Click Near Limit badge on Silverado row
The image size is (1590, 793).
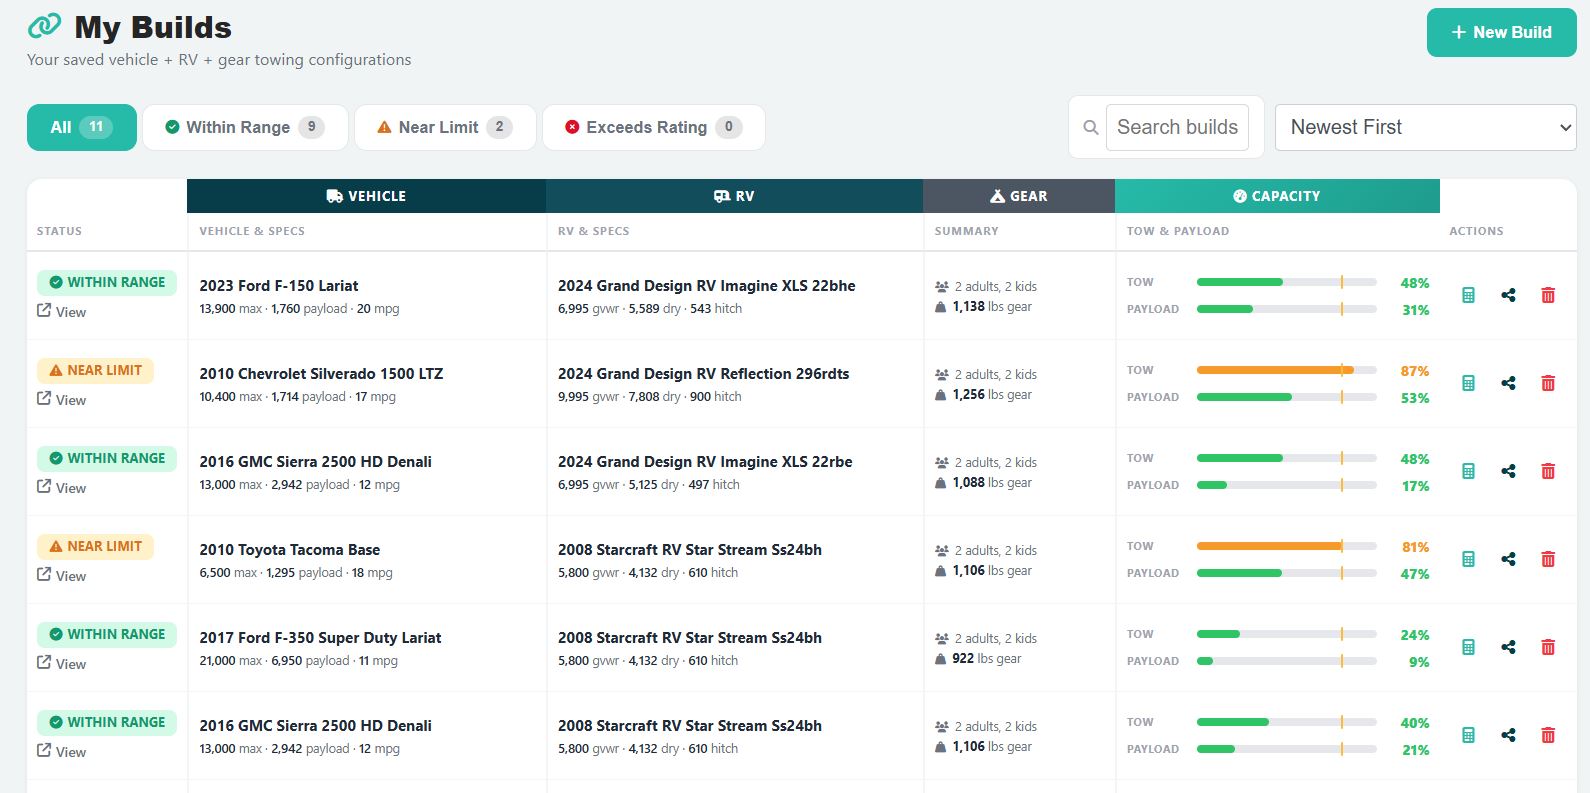(95, 371)
